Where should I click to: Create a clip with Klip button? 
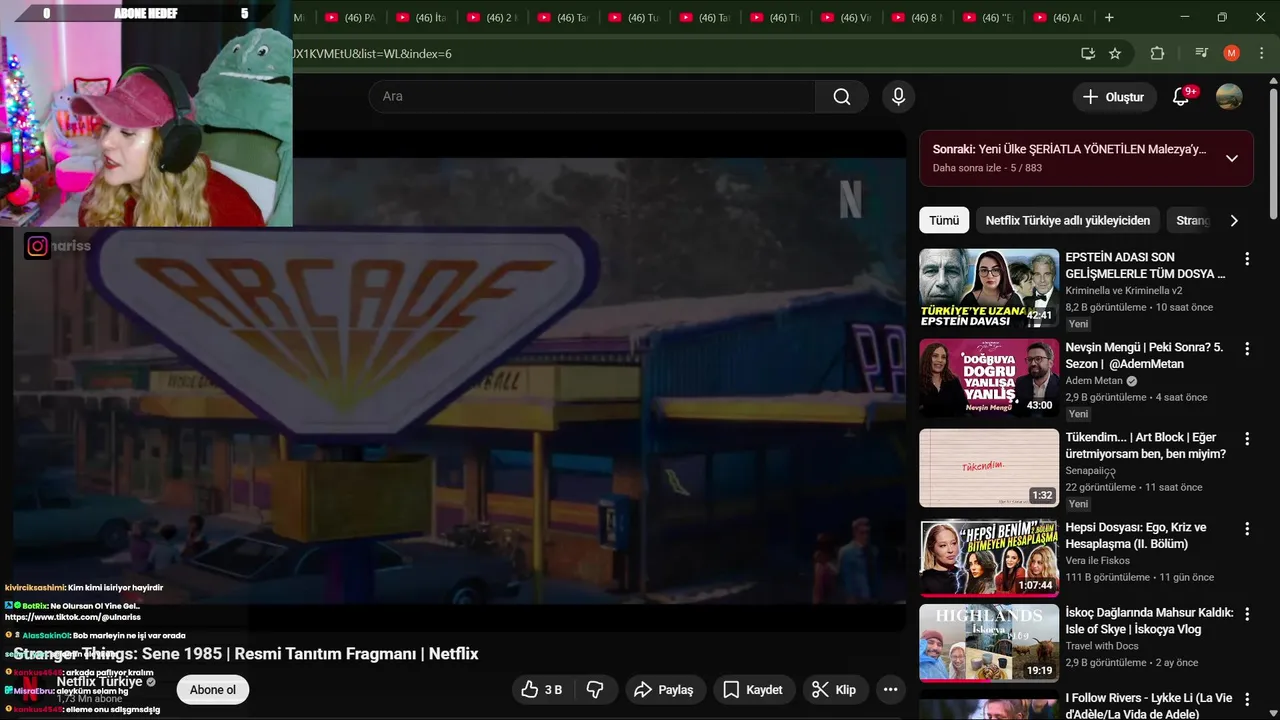(x=834, y=690)
